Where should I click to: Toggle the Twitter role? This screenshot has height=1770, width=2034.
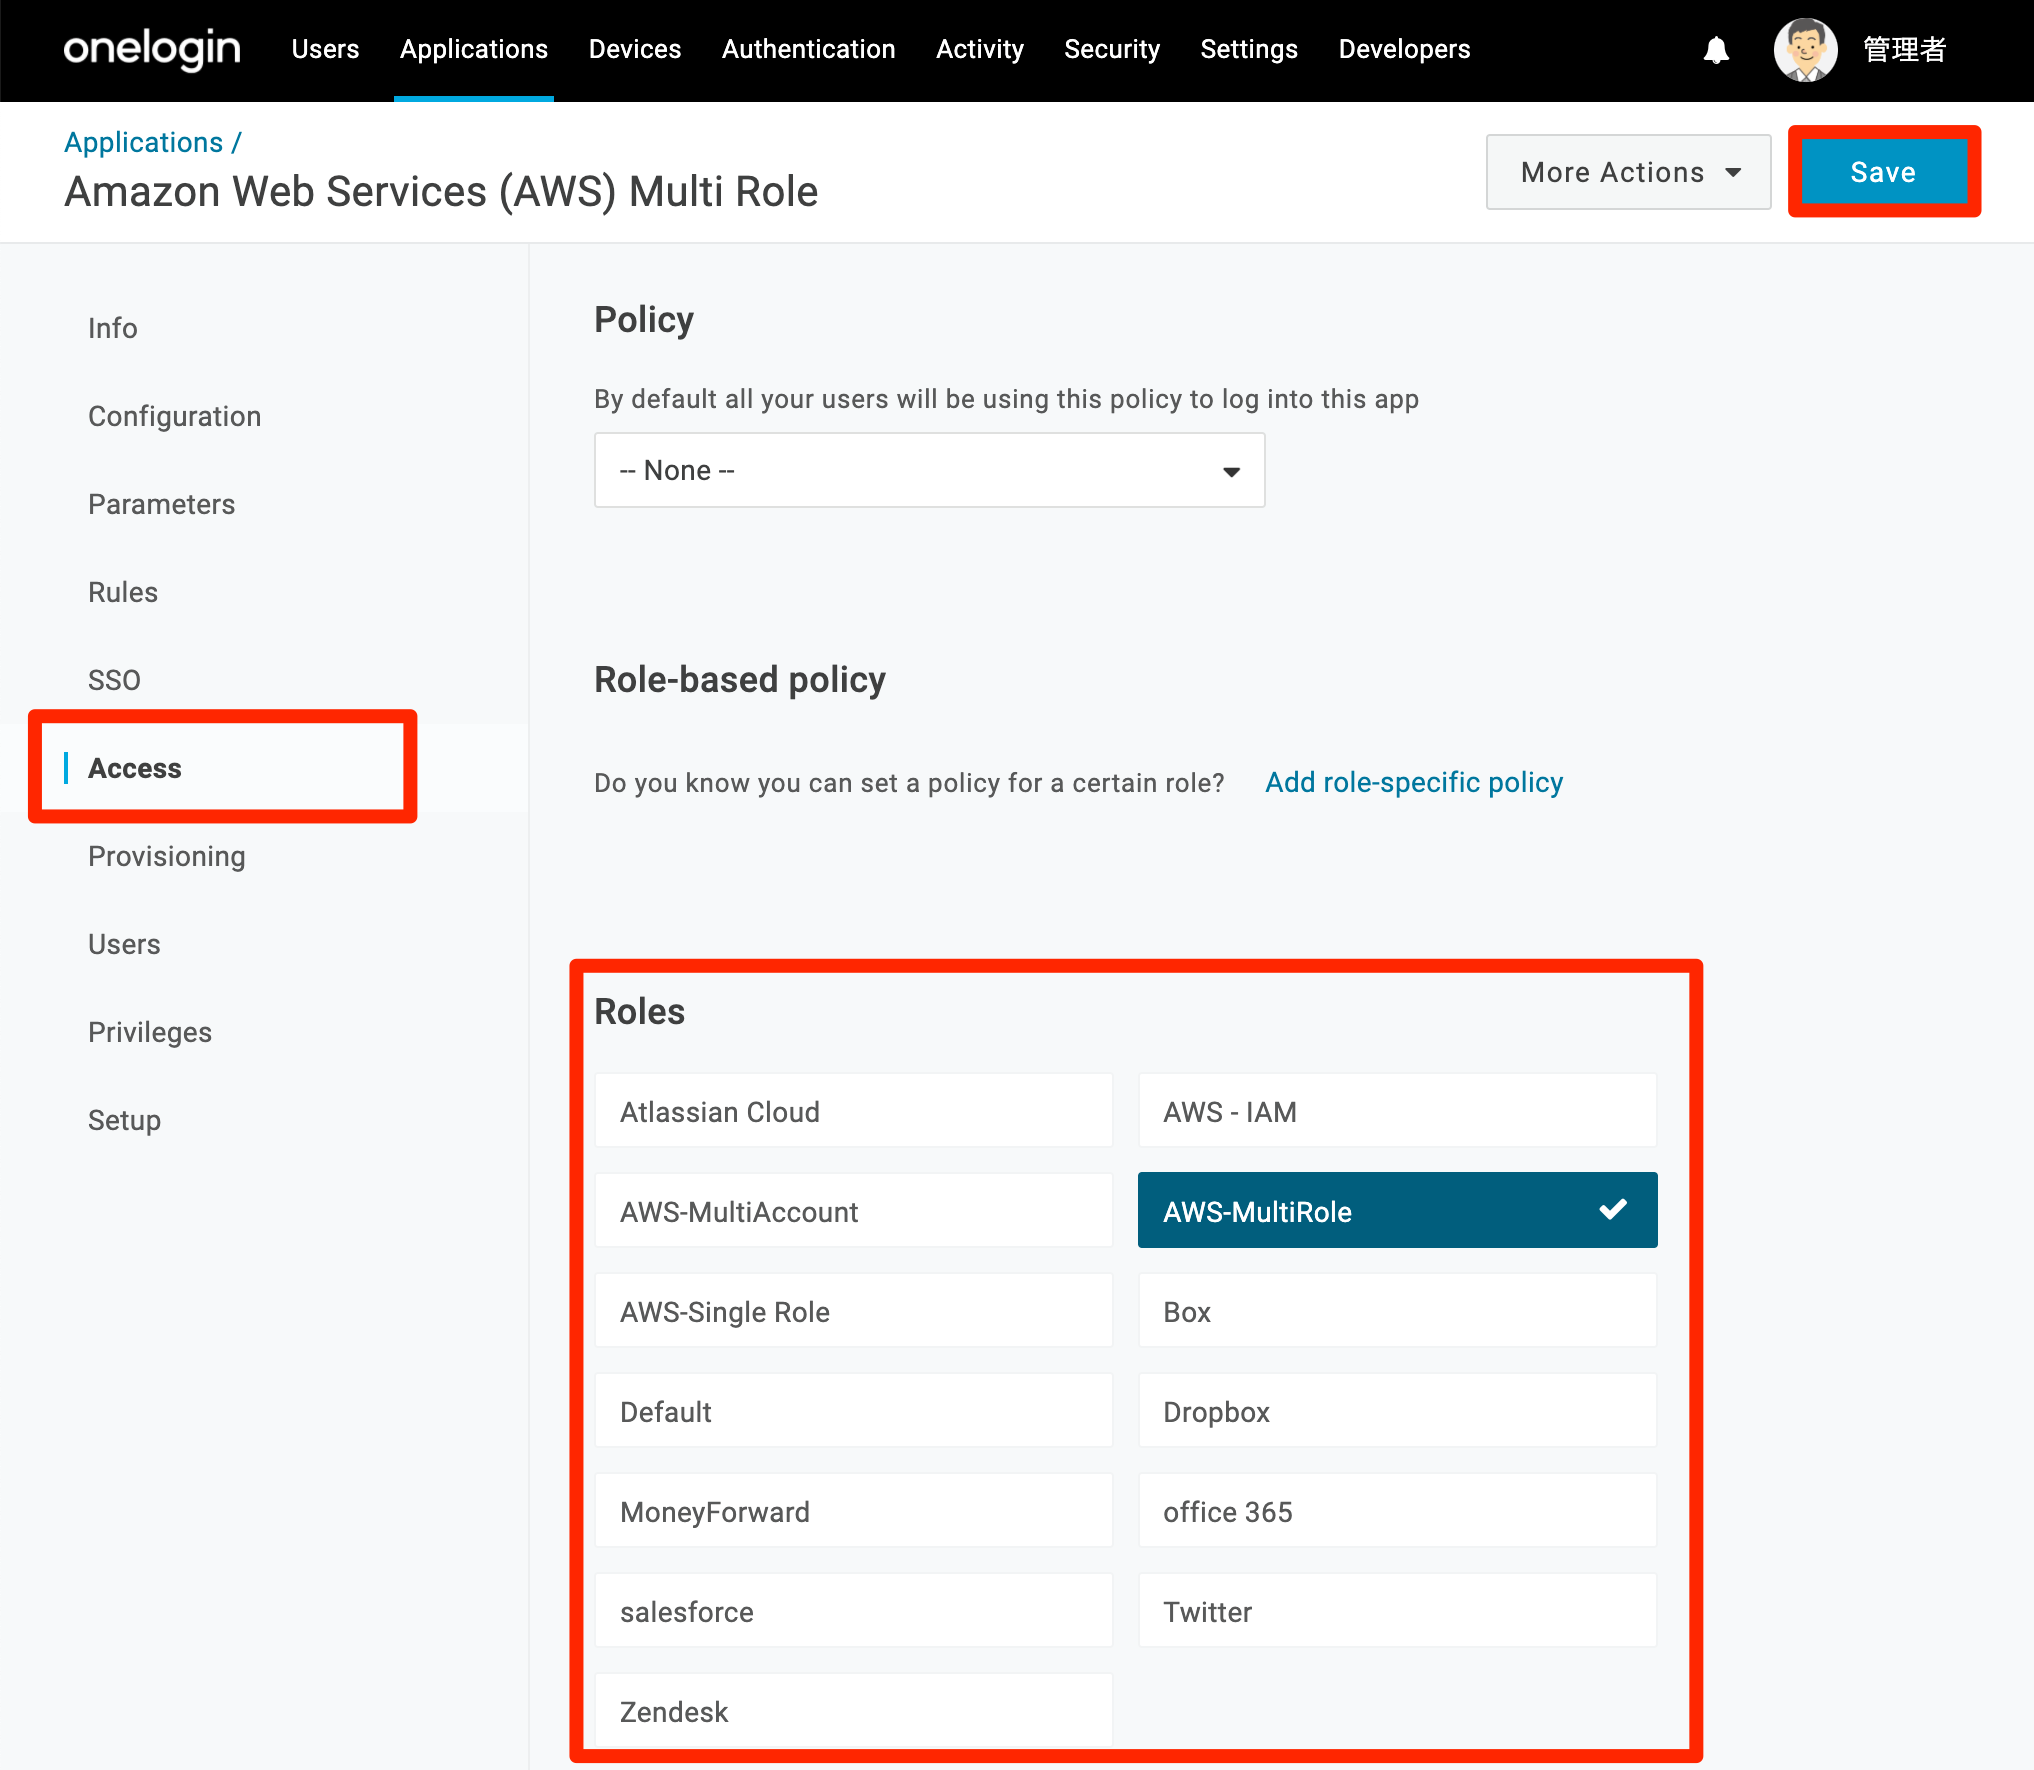point(1397,1611)
